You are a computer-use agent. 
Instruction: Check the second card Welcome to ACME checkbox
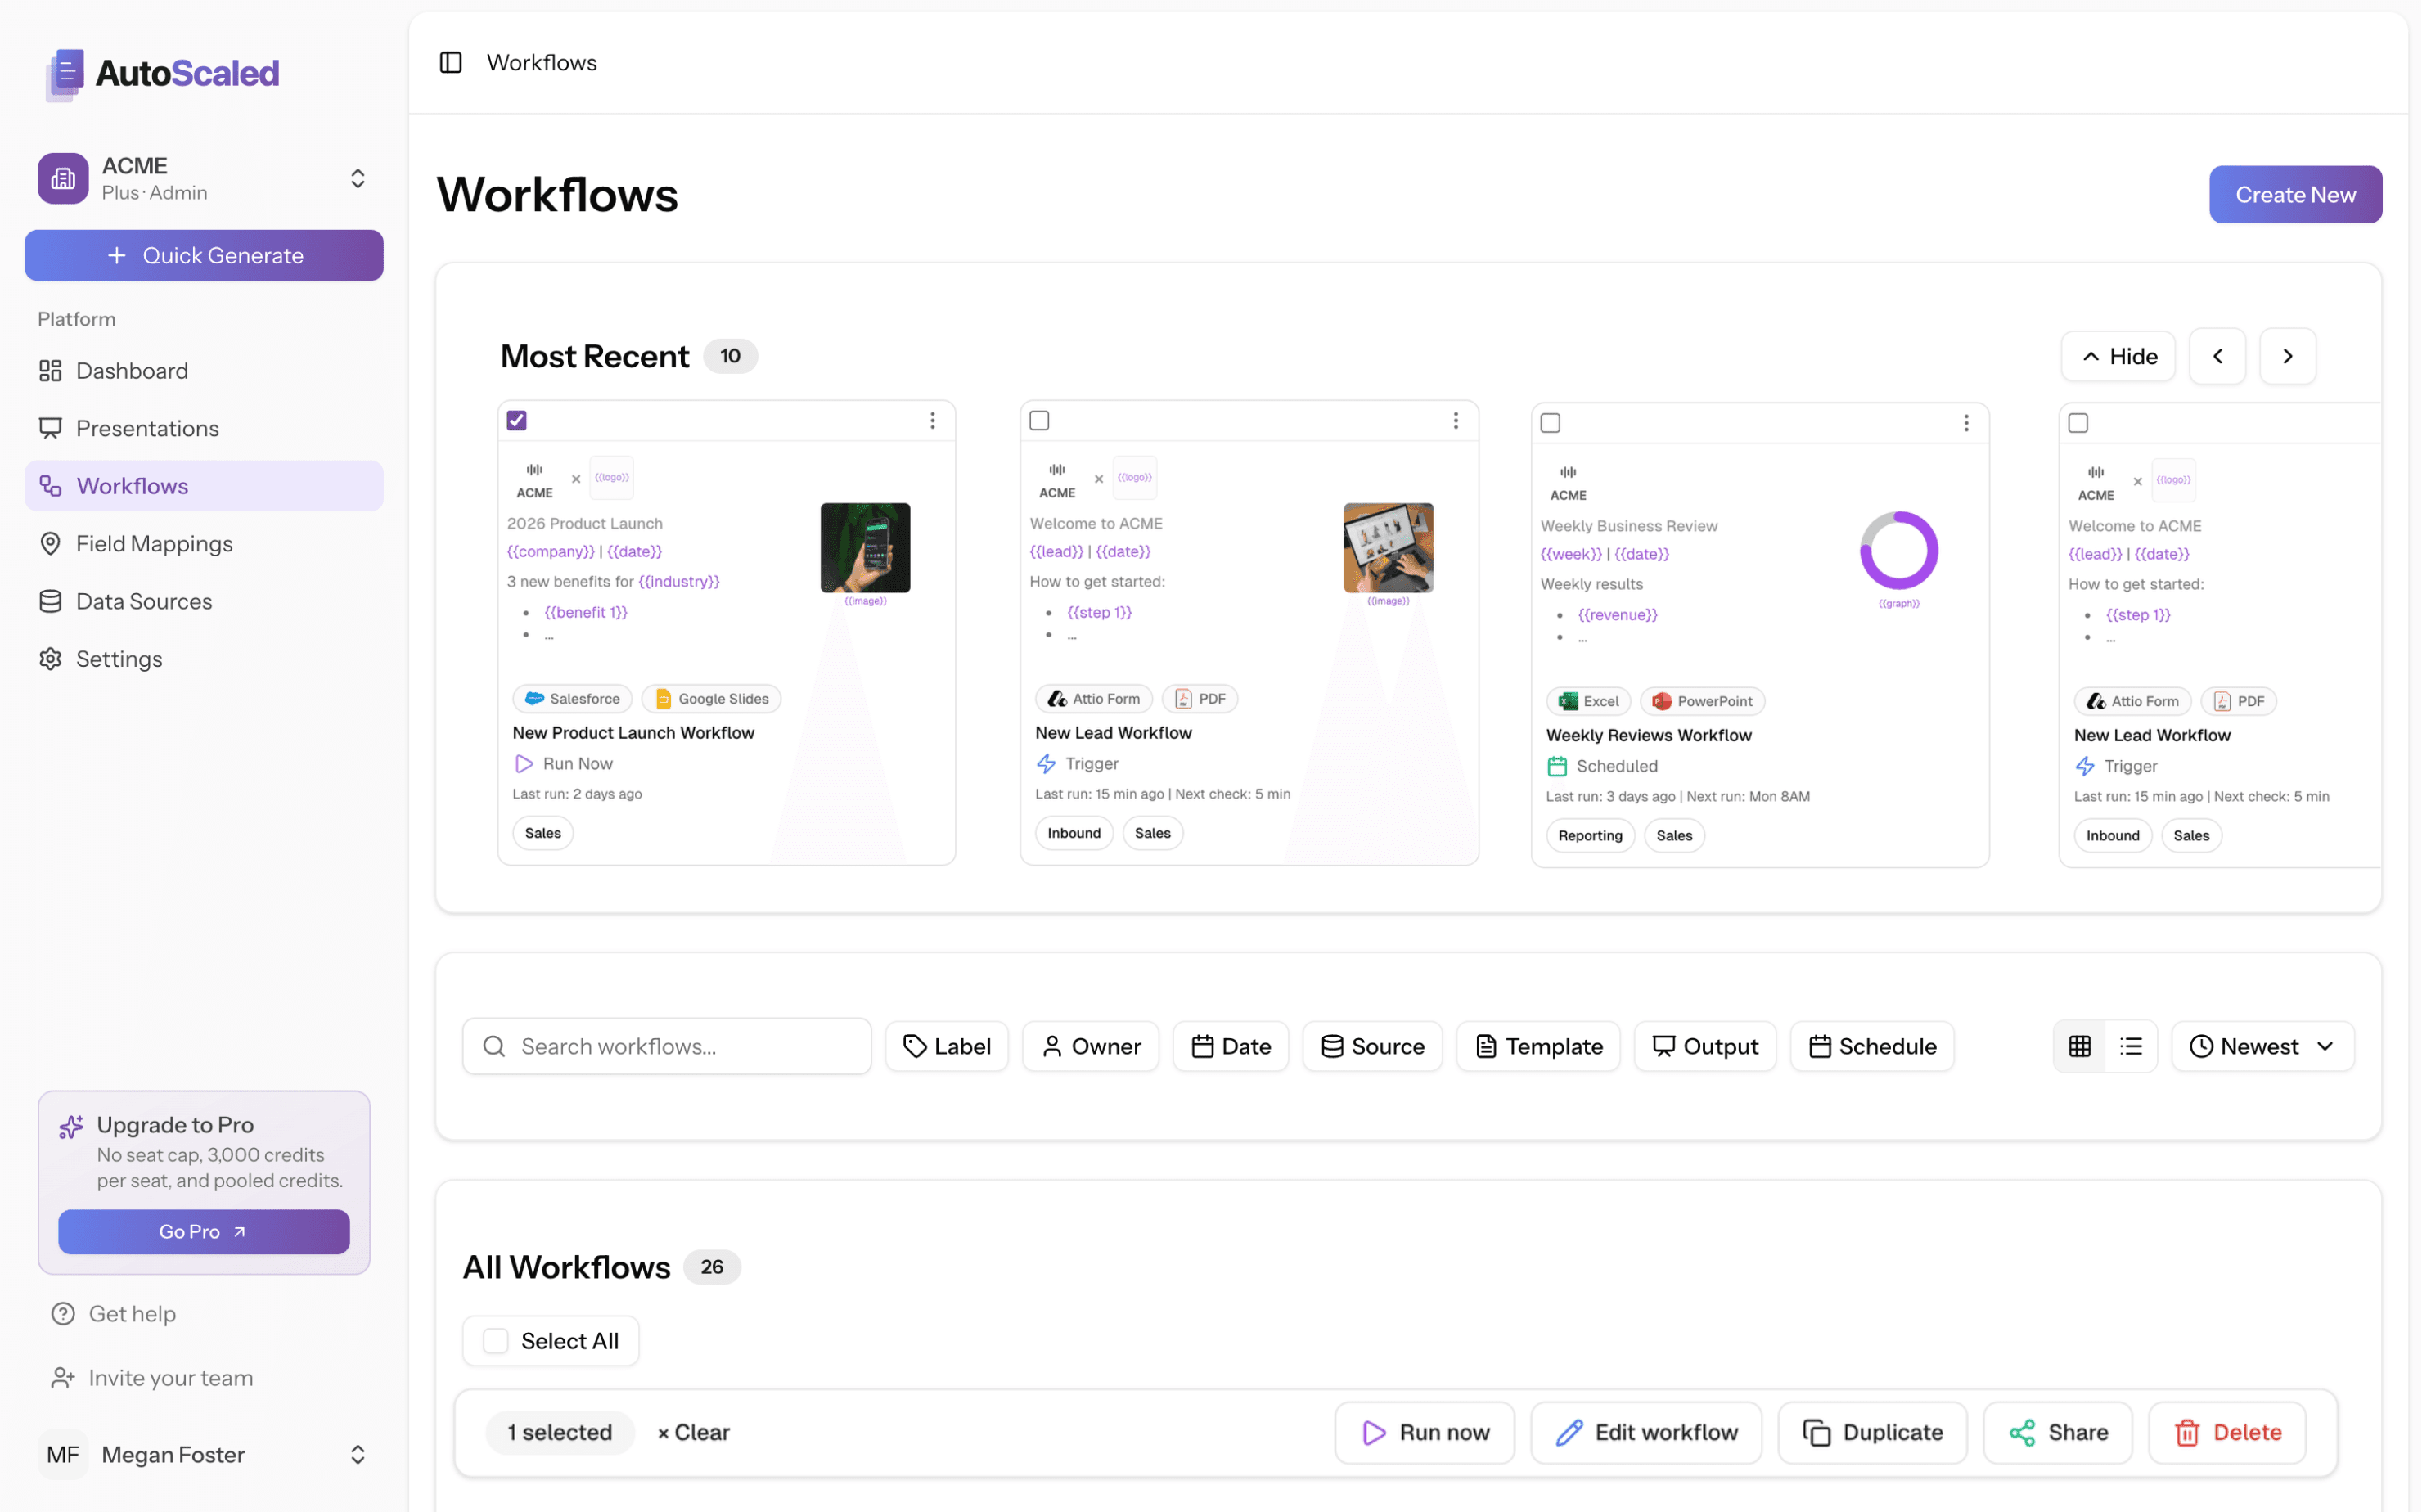pyautogui.click(x=1040, y=421)
